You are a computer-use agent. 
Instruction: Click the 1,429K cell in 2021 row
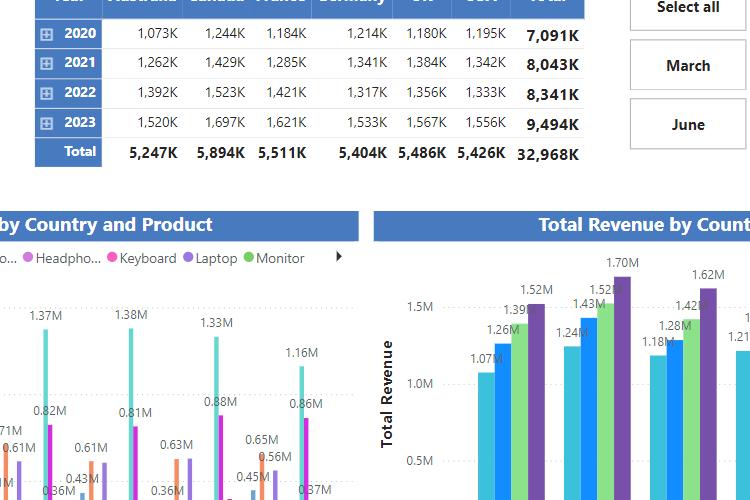coord(225,63)
